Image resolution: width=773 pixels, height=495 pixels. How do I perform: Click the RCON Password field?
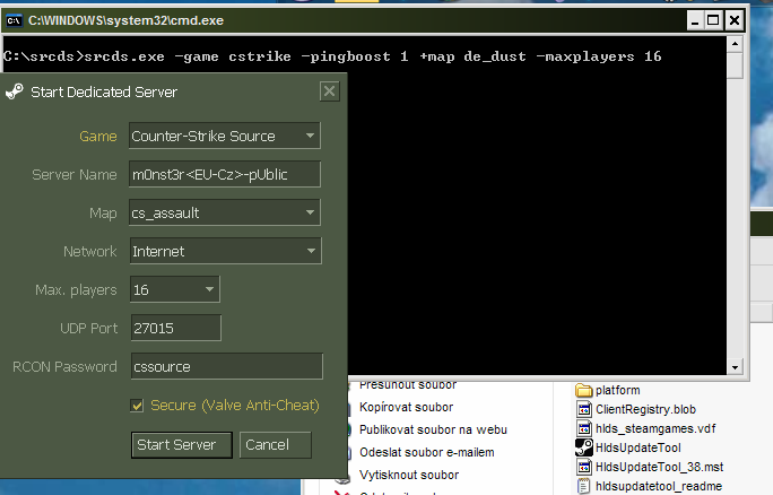(x=226, y=366)
